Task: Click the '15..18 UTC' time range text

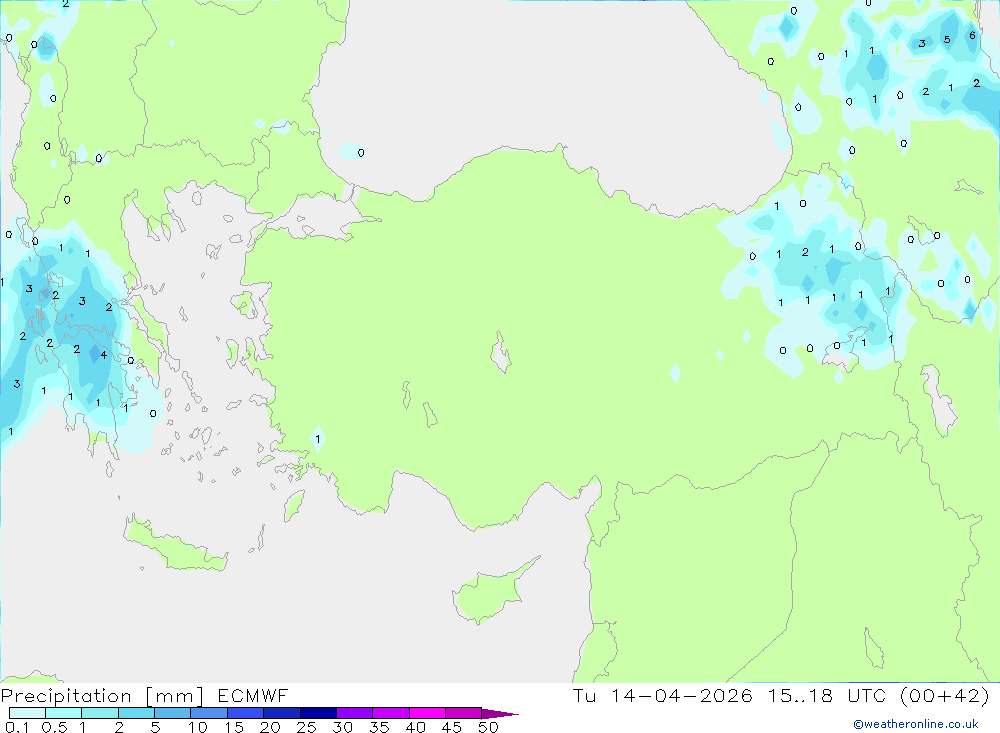Action: point(827,695)
